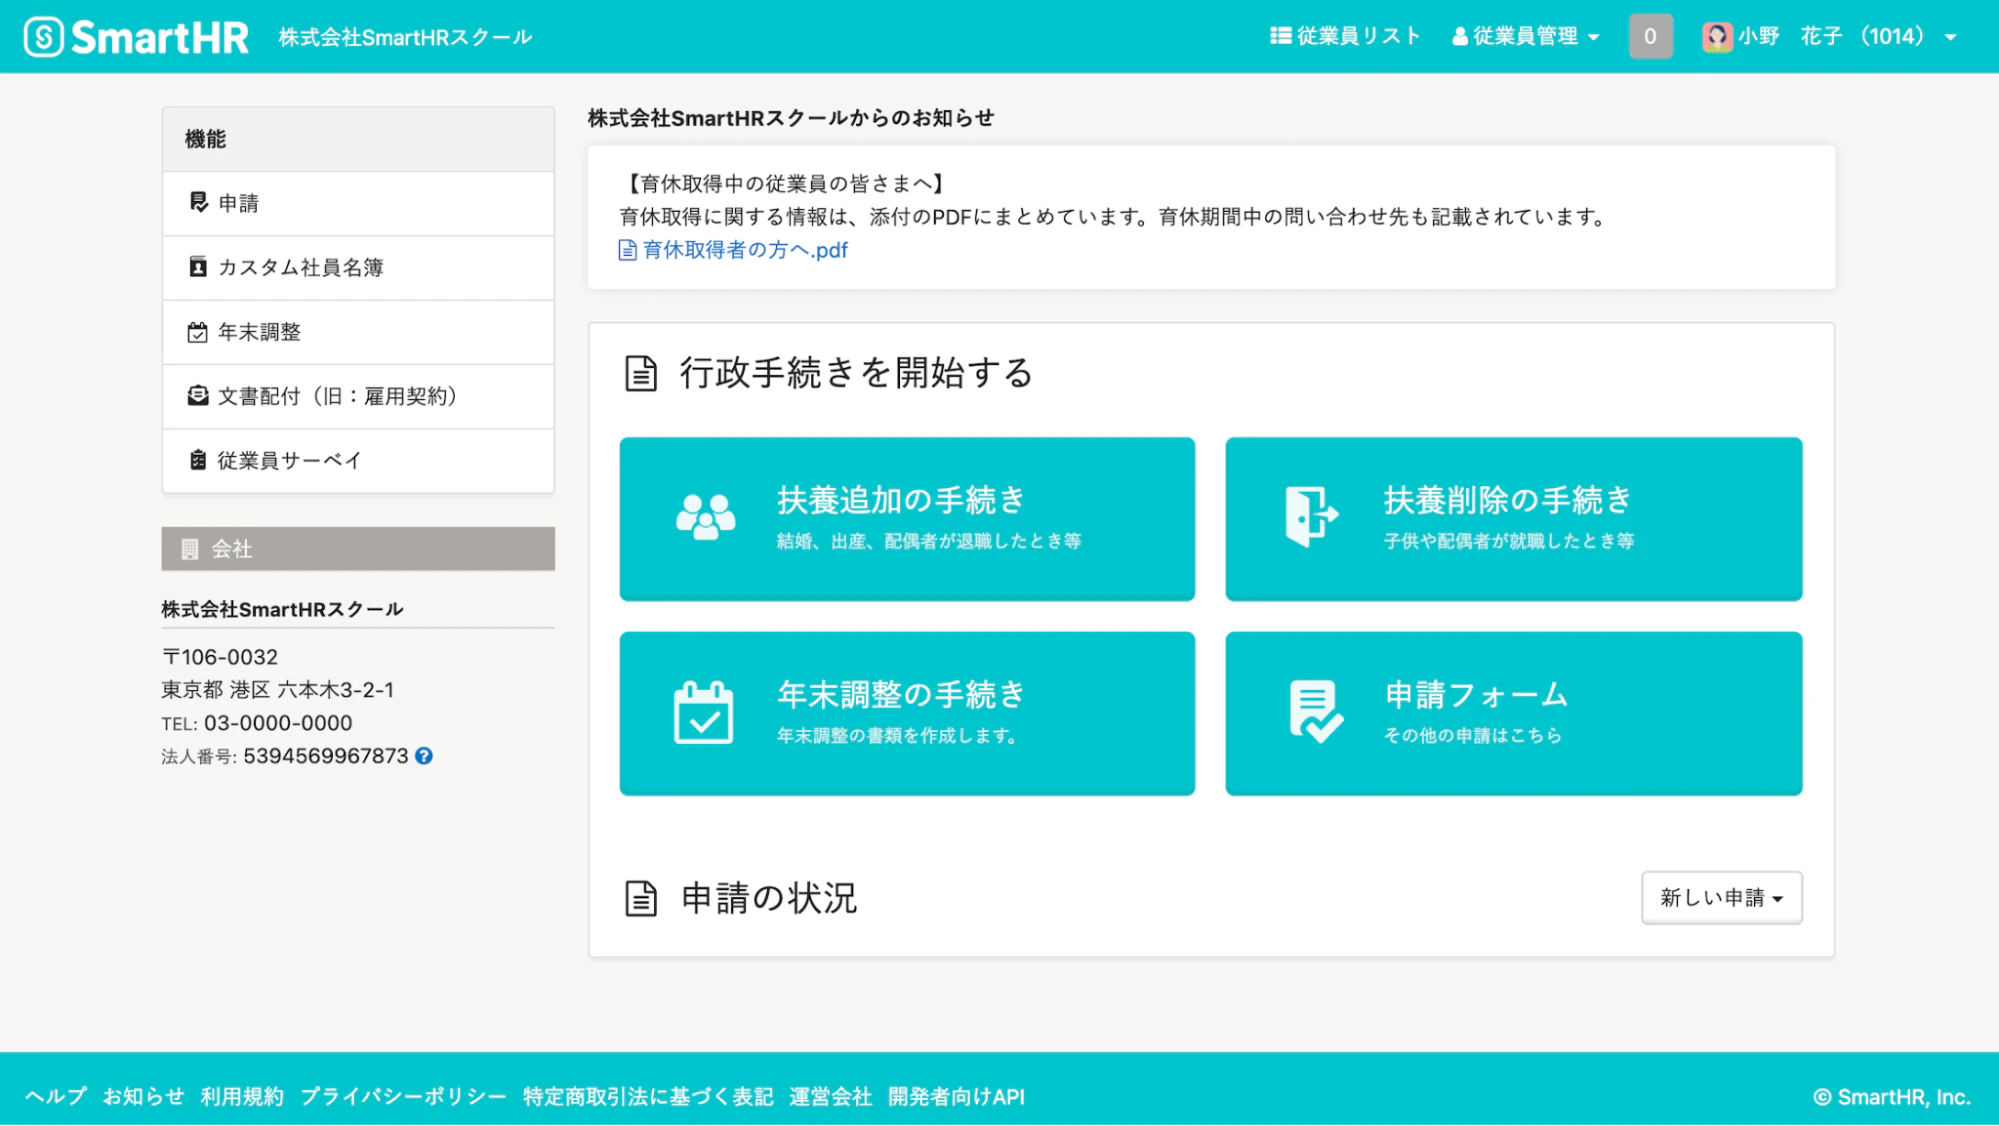The height and width of the screenshot is (1126, 1999).
Task: Select the 会社 sidebar item
Action: [x=358, y=548]
